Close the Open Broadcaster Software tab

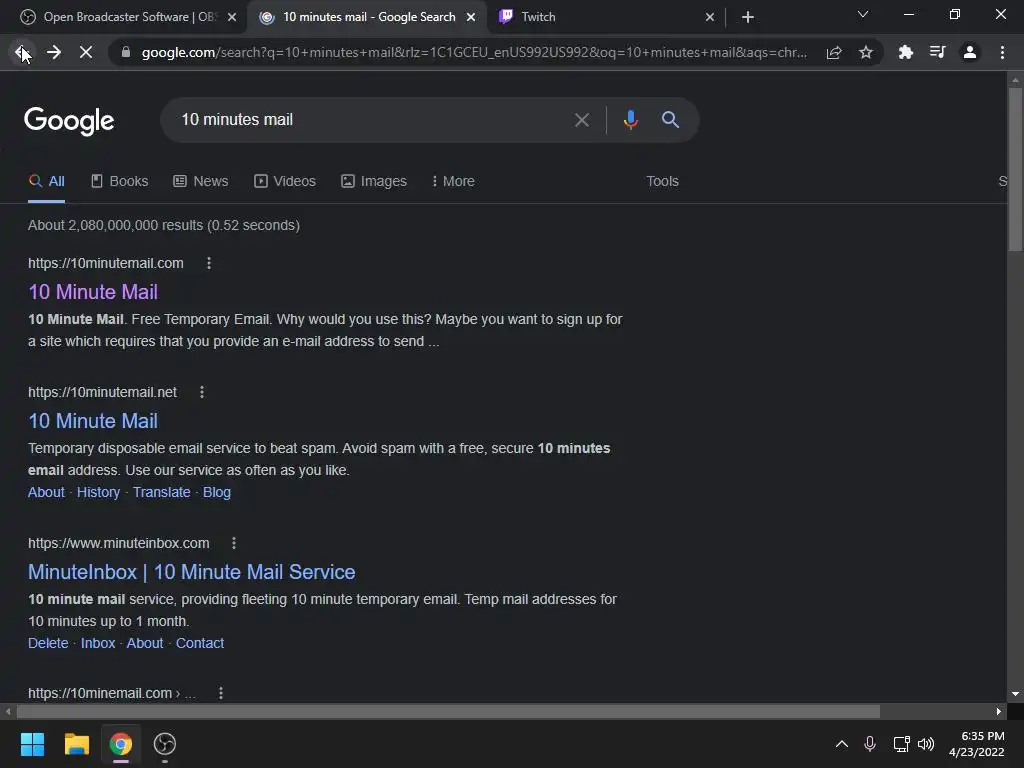[232, 17]
